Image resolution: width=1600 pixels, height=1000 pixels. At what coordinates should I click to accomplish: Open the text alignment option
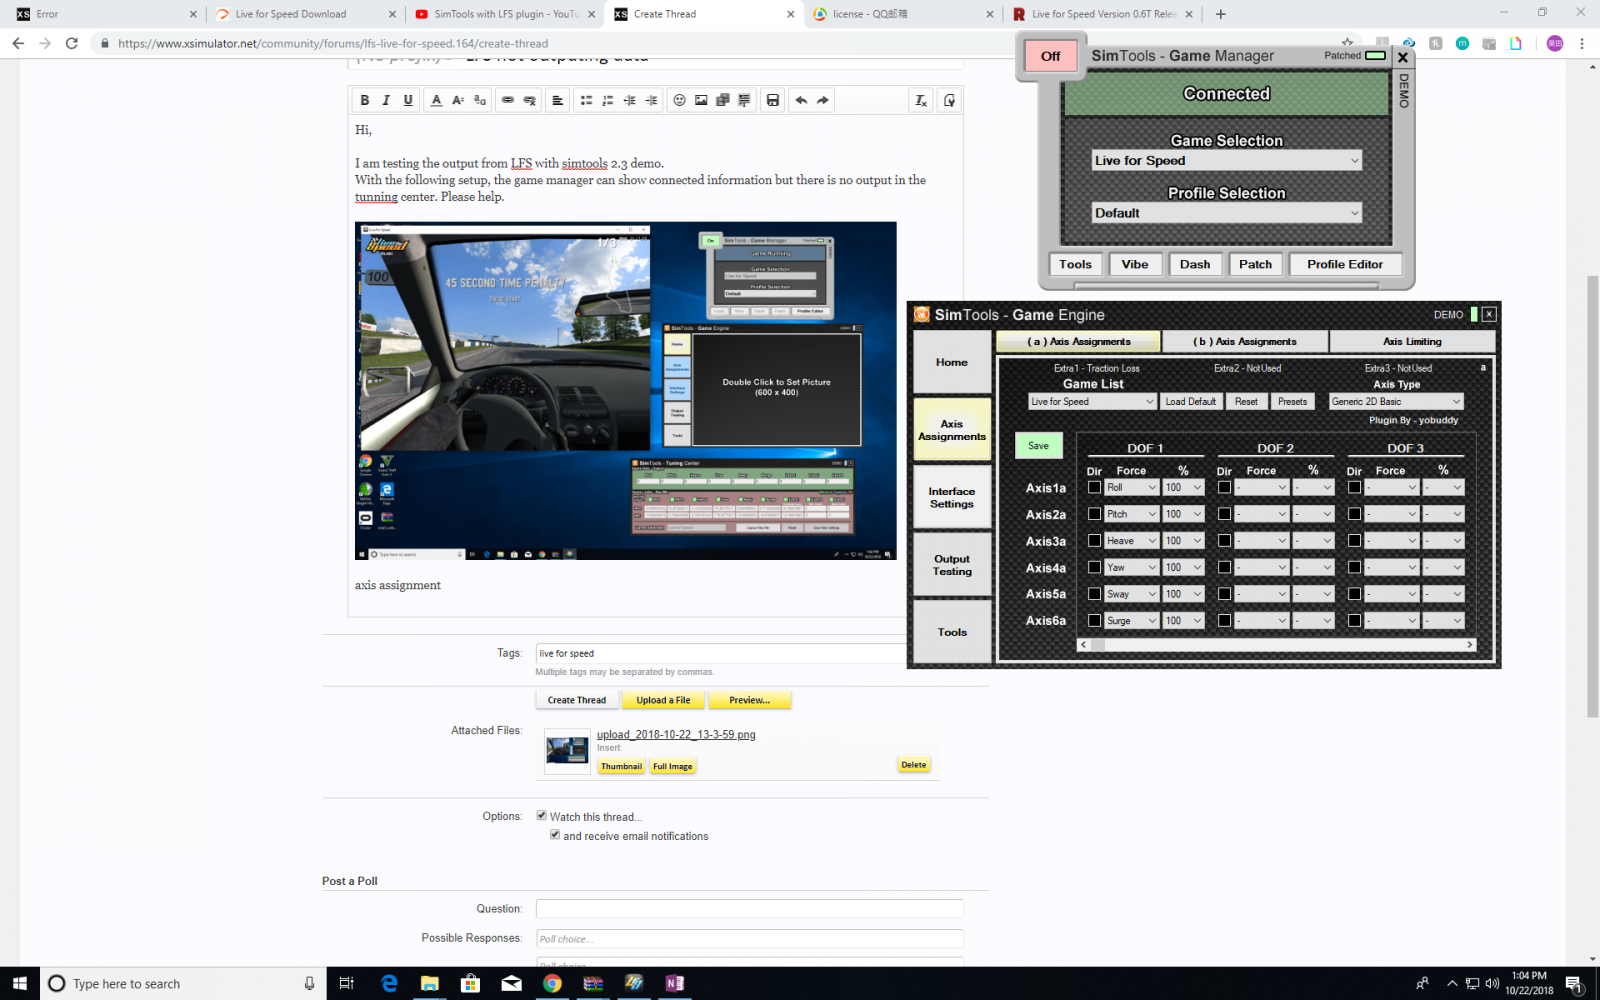(x=558, y=100)
